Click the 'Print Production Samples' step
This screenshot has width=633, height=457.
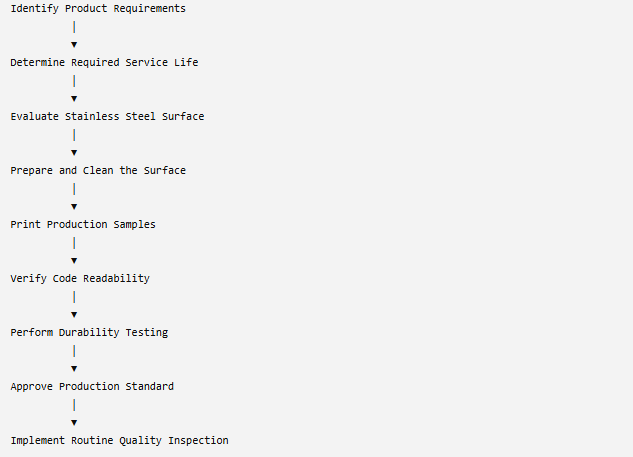click(83, 224)
